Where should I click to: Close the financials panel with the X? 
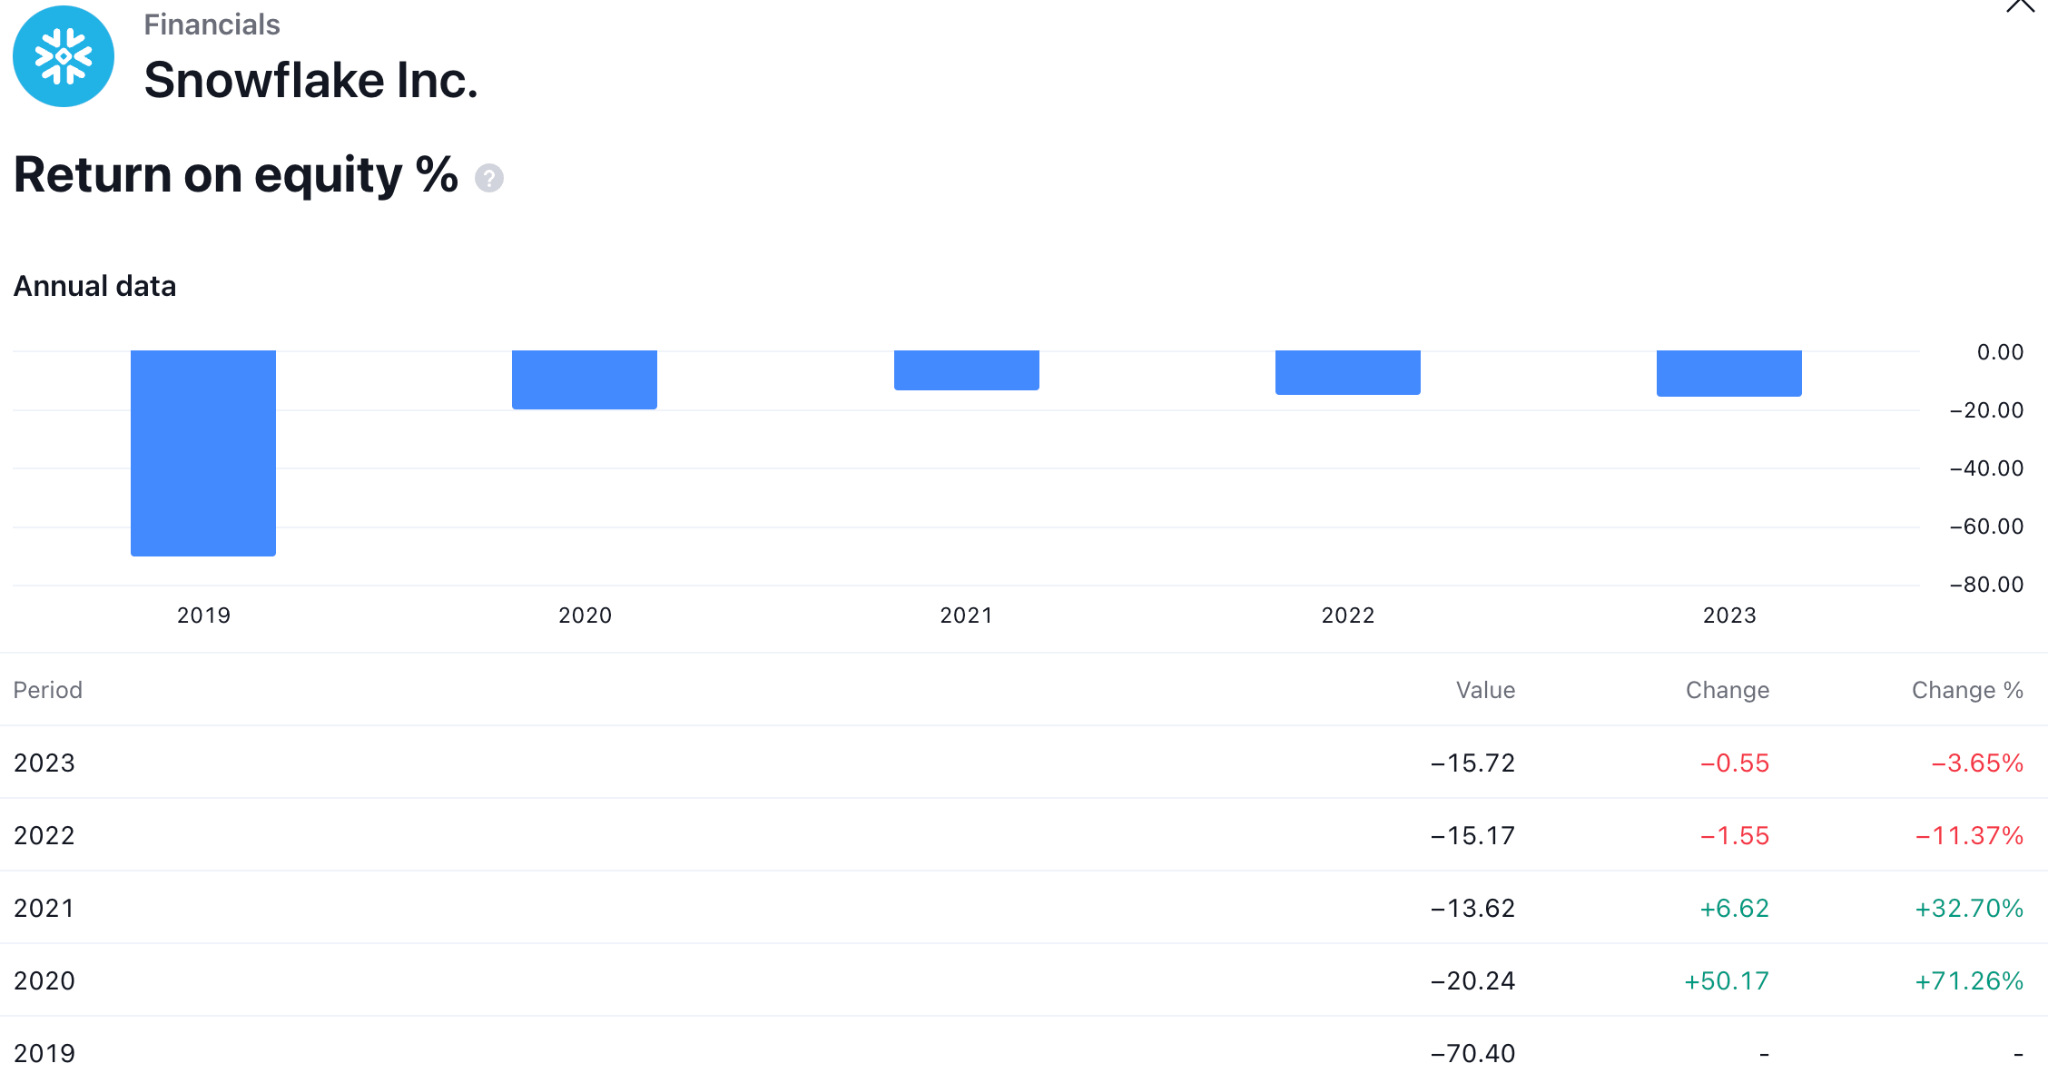2020,6
